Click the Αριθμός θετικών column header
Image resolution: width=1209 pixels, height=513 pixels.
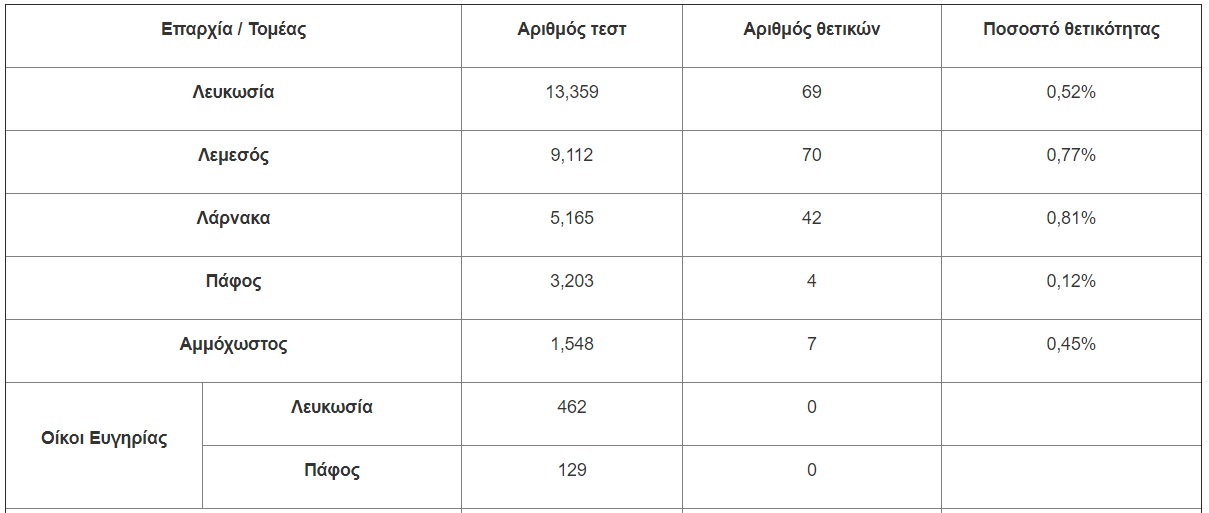(811, 30)
